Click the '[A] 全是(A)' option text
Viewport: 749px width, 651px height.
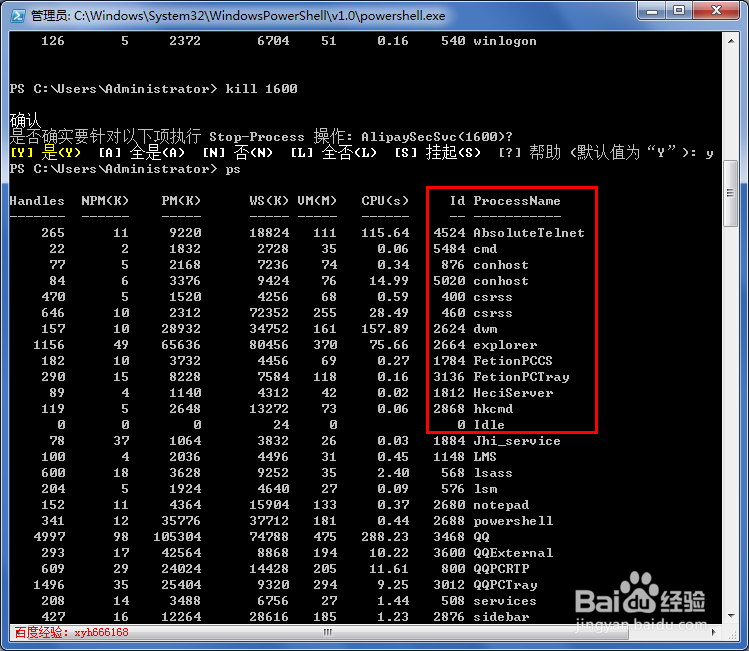tap(141, 153)
